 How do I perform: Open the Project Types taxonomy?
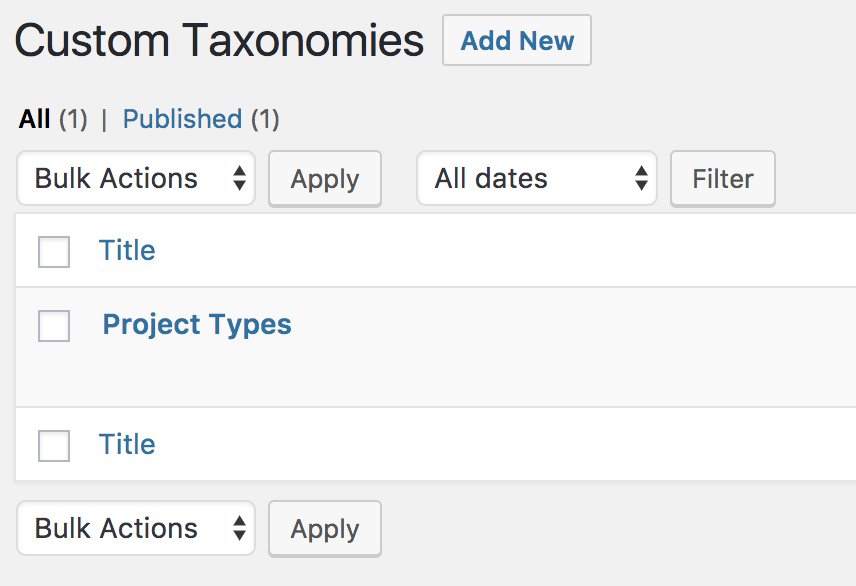[197, 324]
